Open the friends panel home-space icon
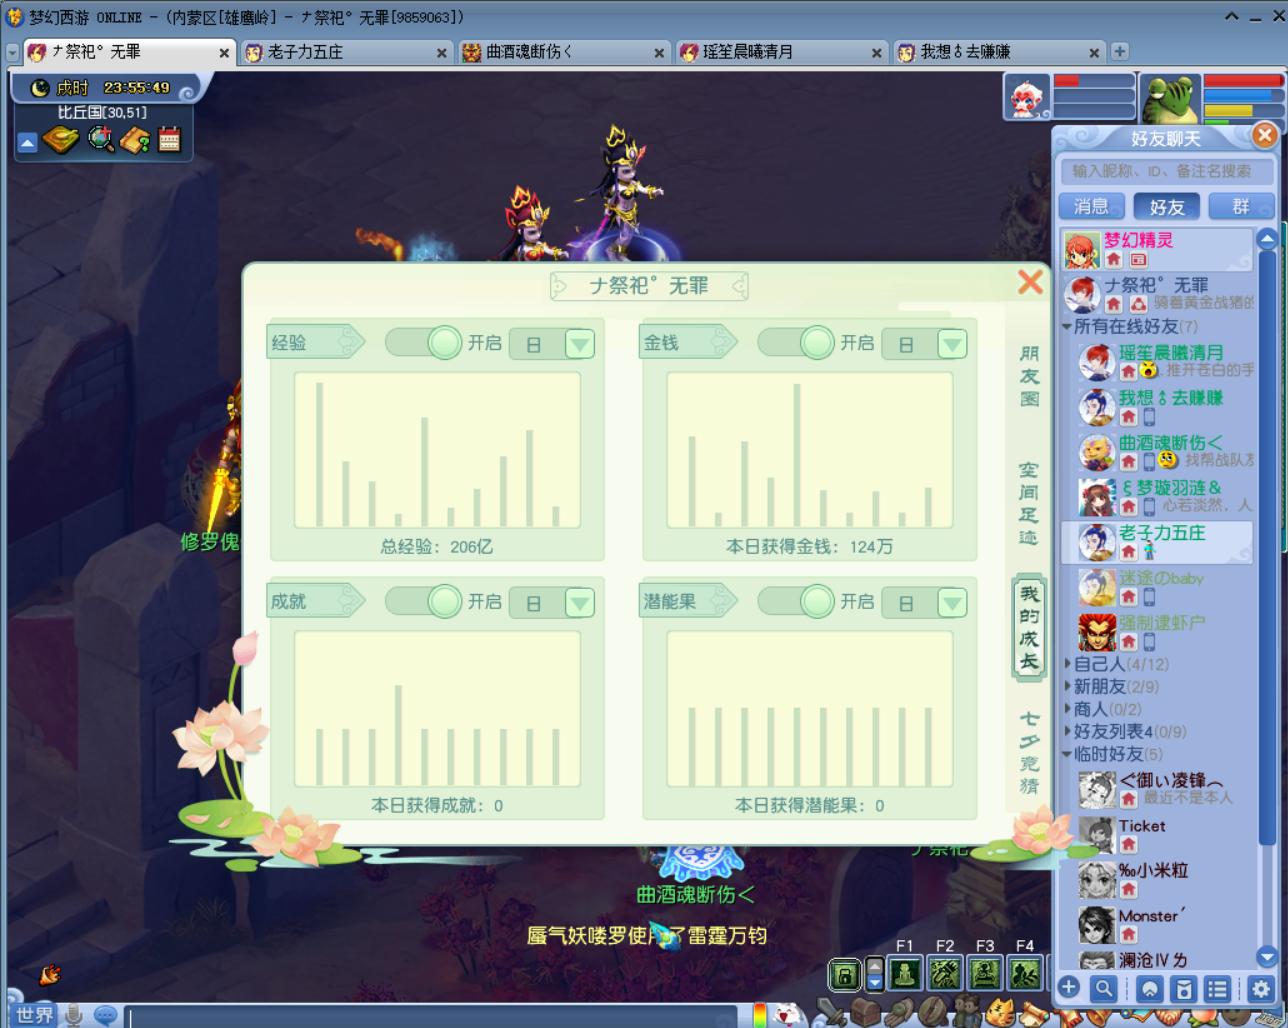 point(1150,989)
